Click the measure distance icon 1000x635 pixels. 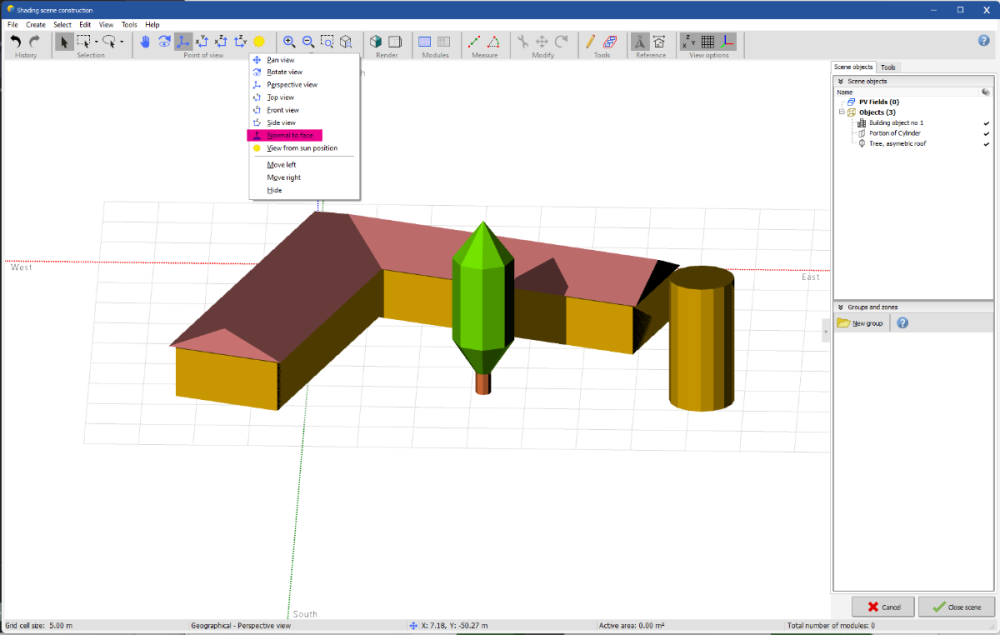pos(476,41)
